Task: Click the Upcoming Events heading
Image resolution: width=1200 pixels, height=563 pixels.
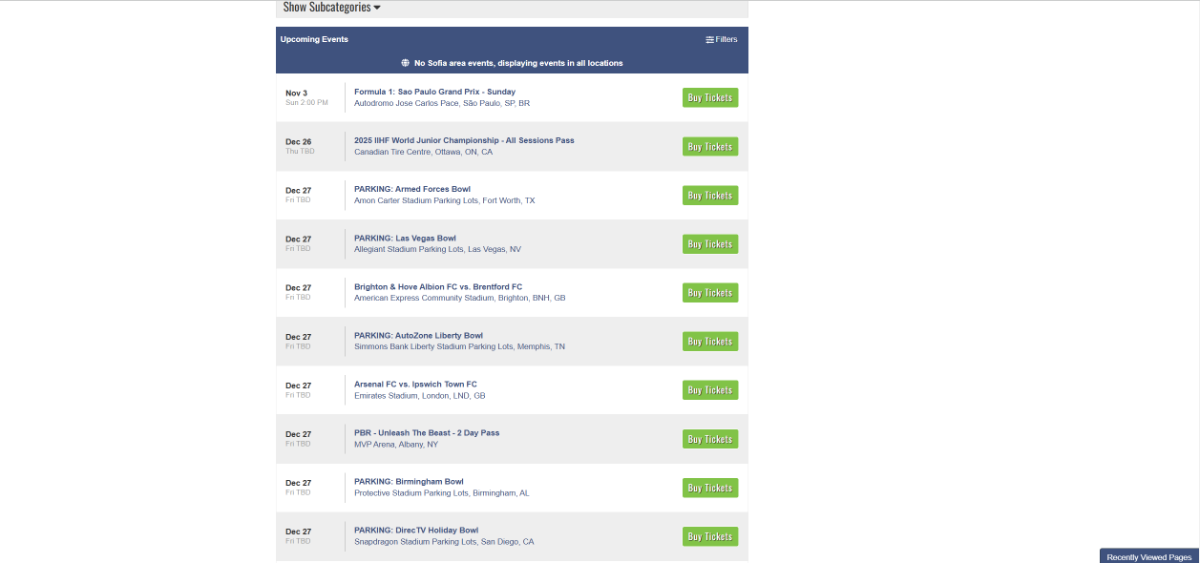Action: point(314,39)
